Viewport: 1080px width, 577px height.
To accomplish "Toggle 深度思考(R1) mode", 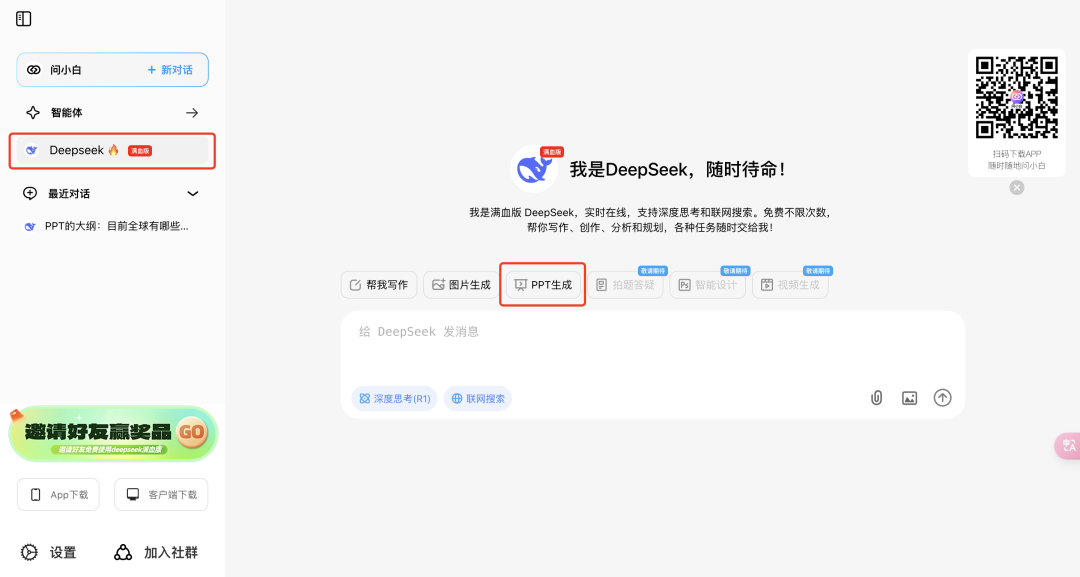I will tap(395, 399).
